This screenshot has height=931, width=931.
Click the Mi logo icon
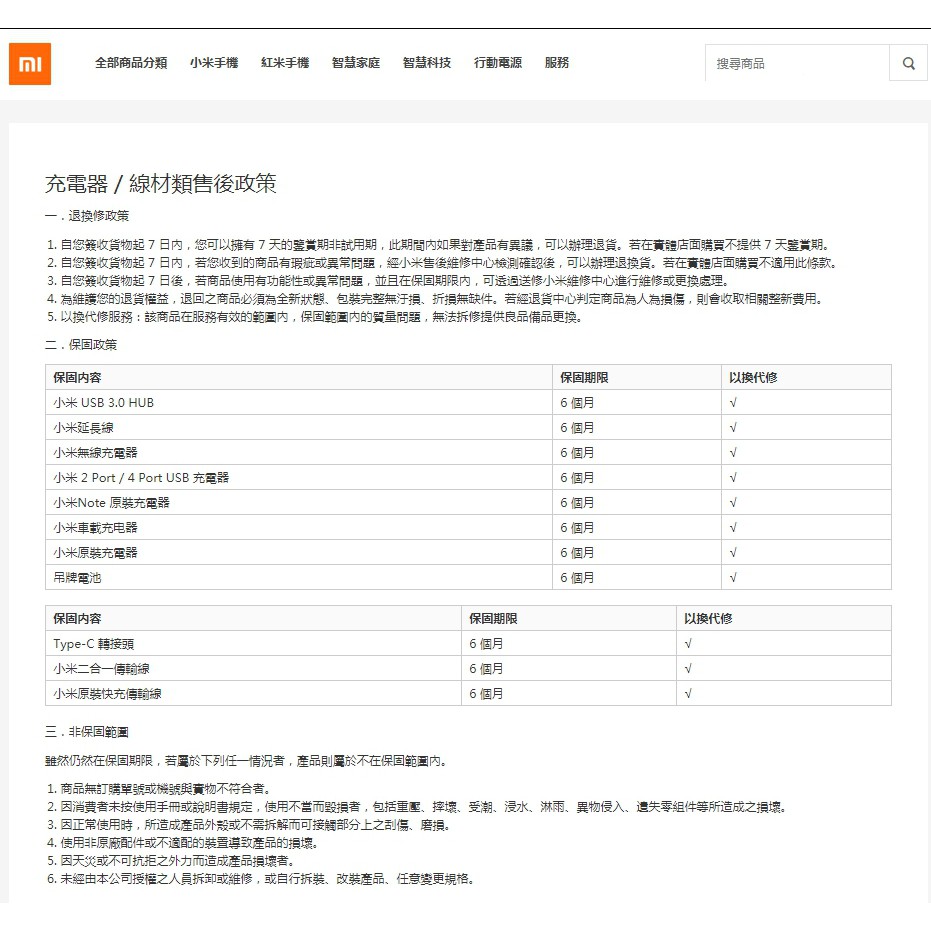coord(30,64)
